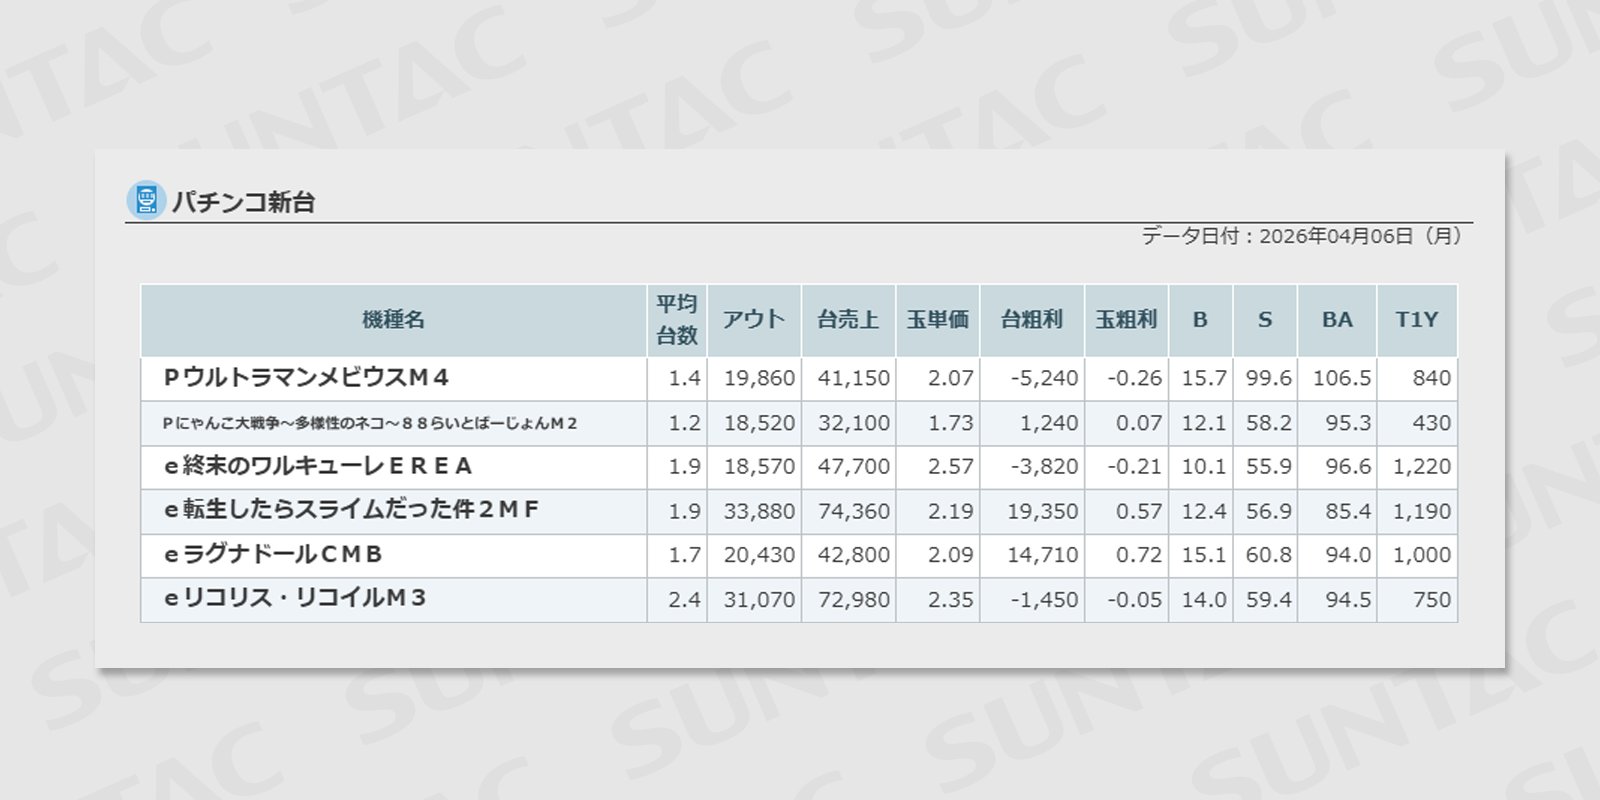This screenshot has height=800, width=1600.
Task: Select the 玉単価 column header
Action: click(x=937, y=320)
